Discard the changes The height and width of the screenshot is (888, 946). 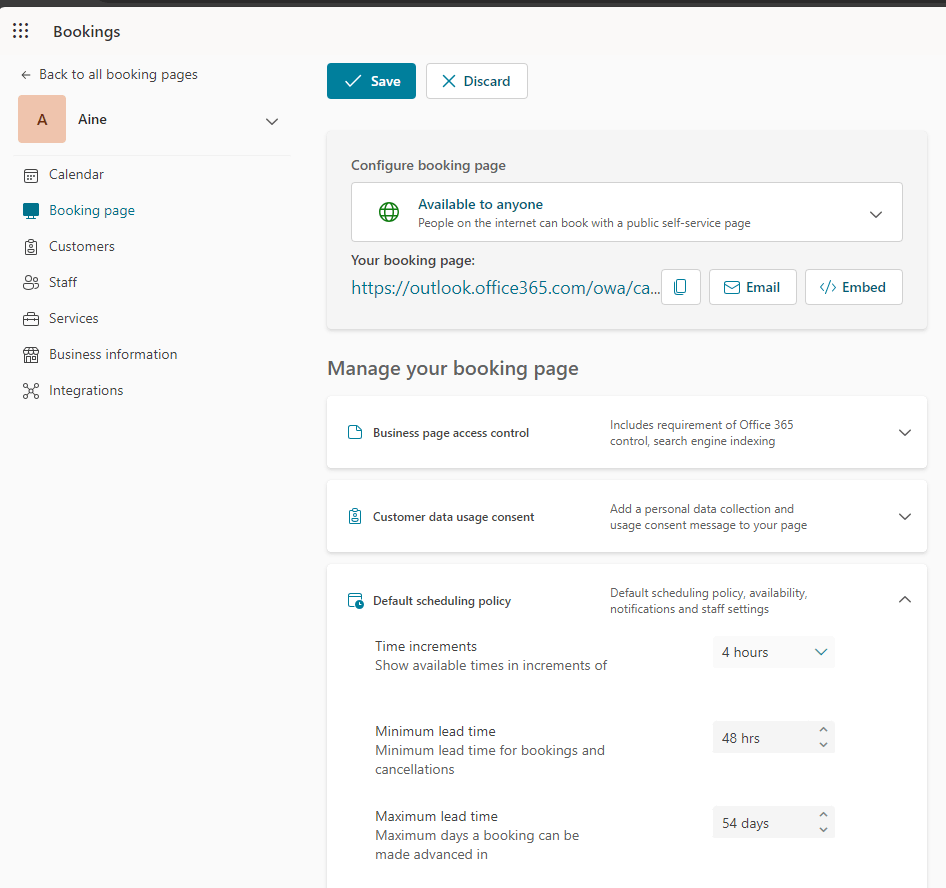coord(477,81)
